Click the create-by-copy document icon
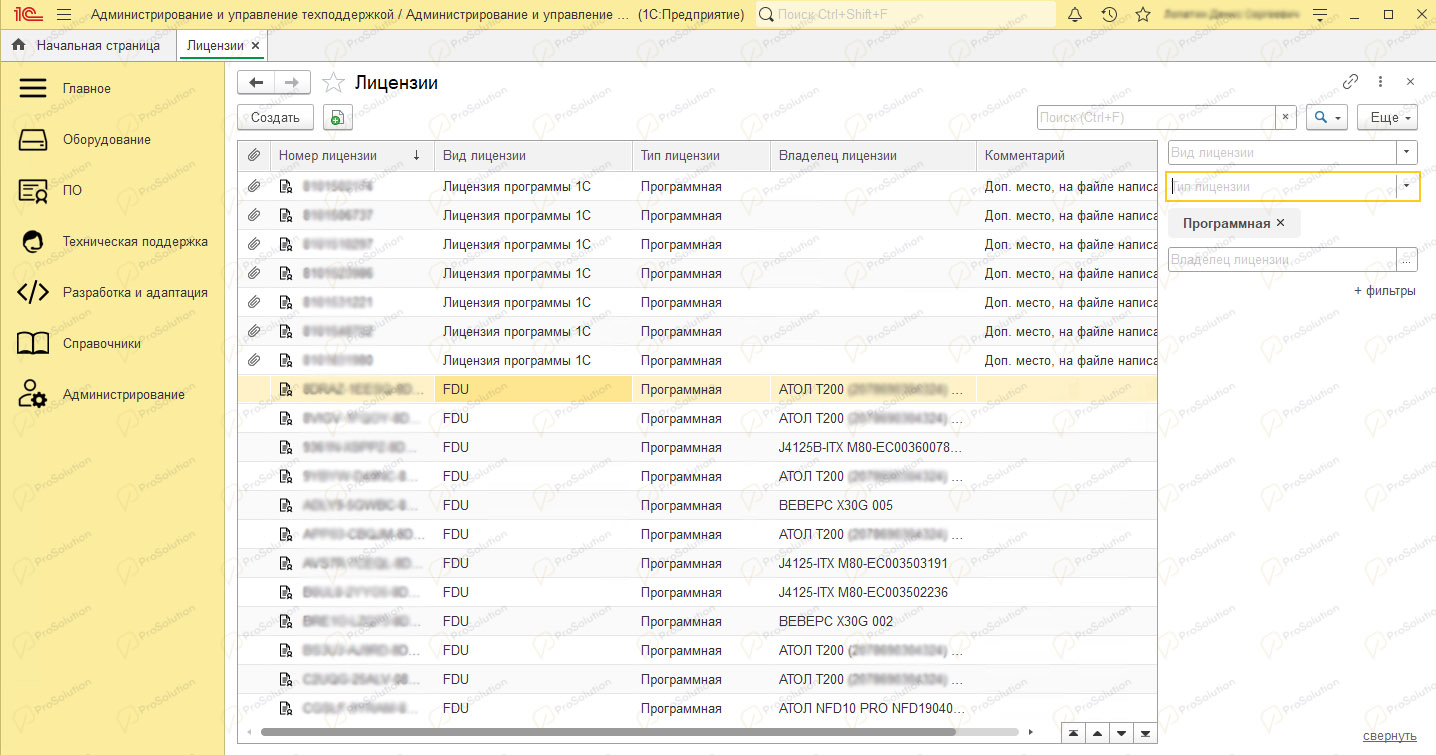The height and width of the screenshot is (755, 1436). click(338, 118)
